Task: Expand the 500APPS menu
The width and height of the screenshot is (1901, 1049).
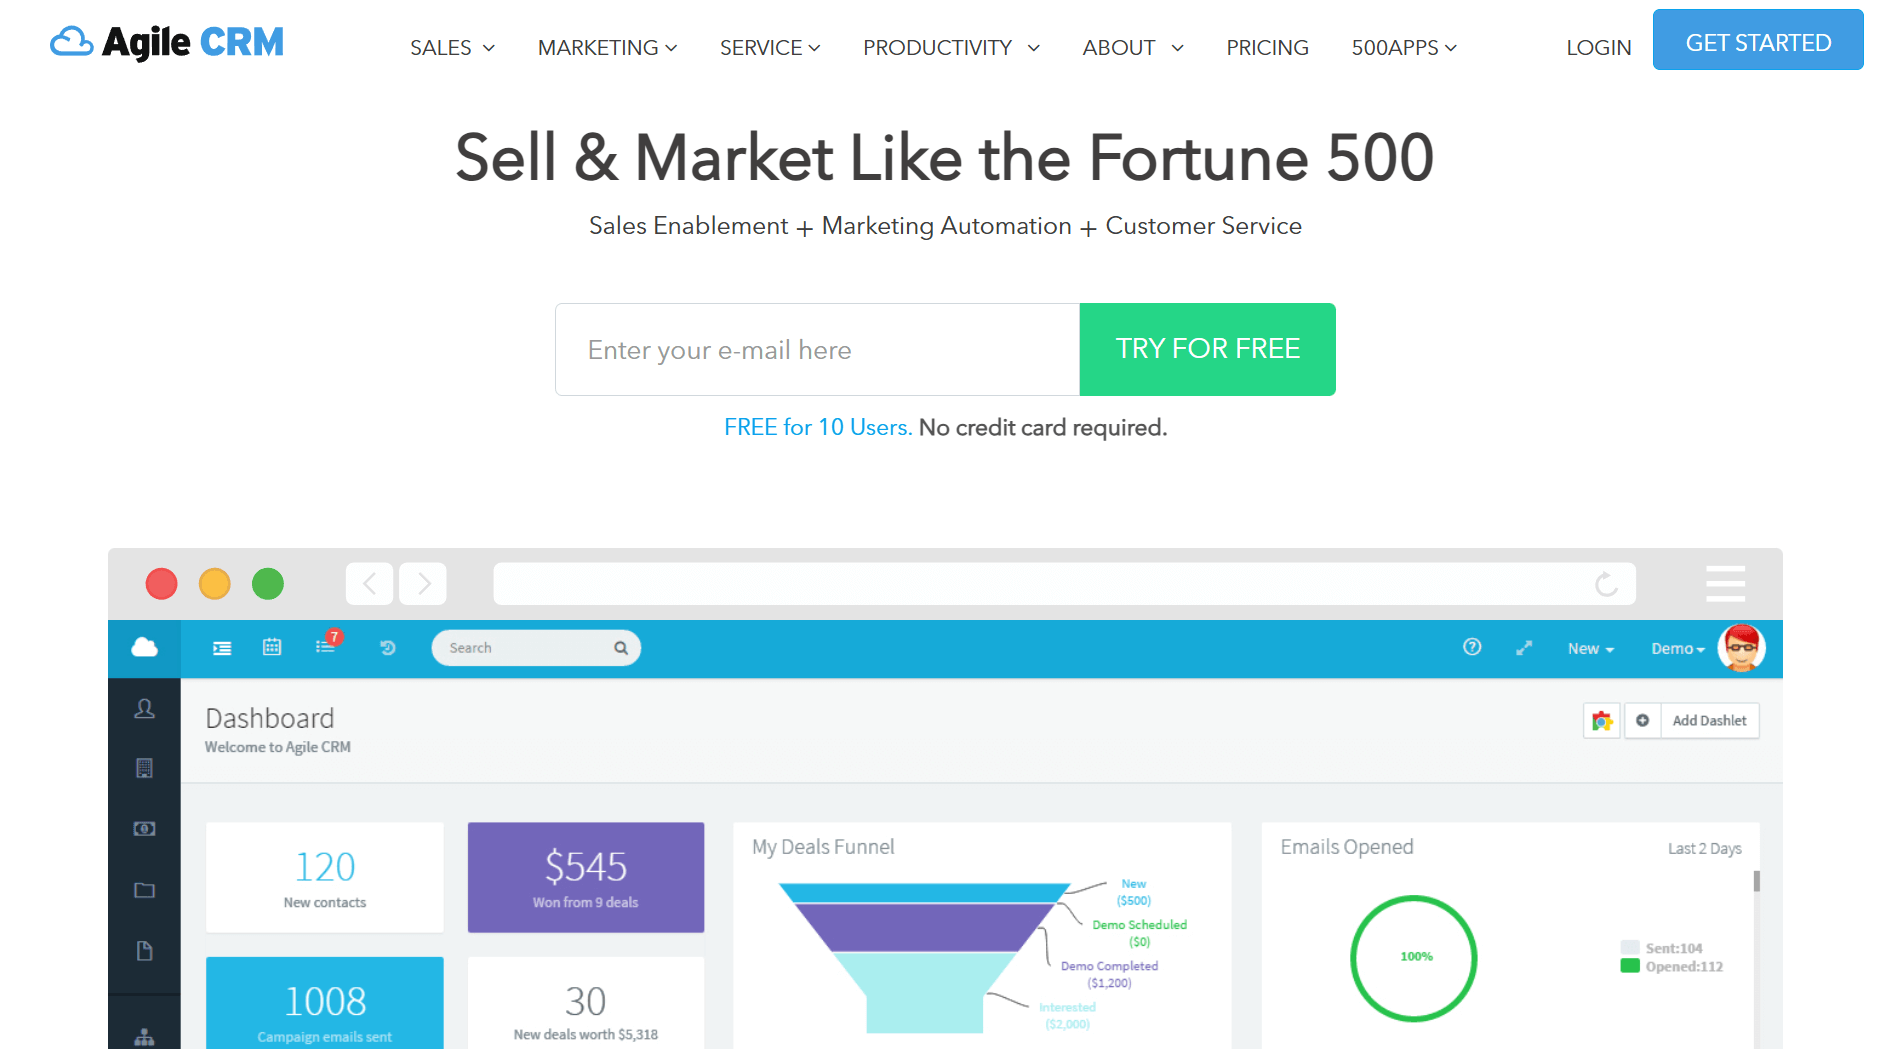Action: pos(1403,47)
